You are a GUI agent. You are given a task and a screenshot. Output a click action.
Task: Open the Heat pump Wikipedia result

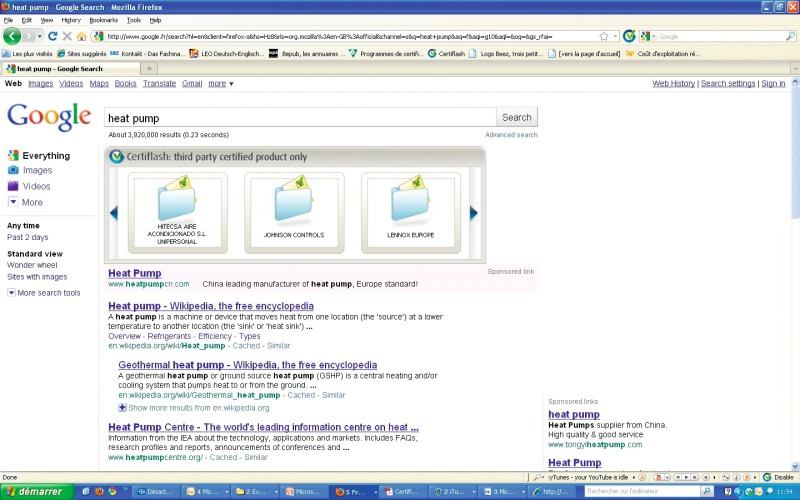(x=211, y=306)
